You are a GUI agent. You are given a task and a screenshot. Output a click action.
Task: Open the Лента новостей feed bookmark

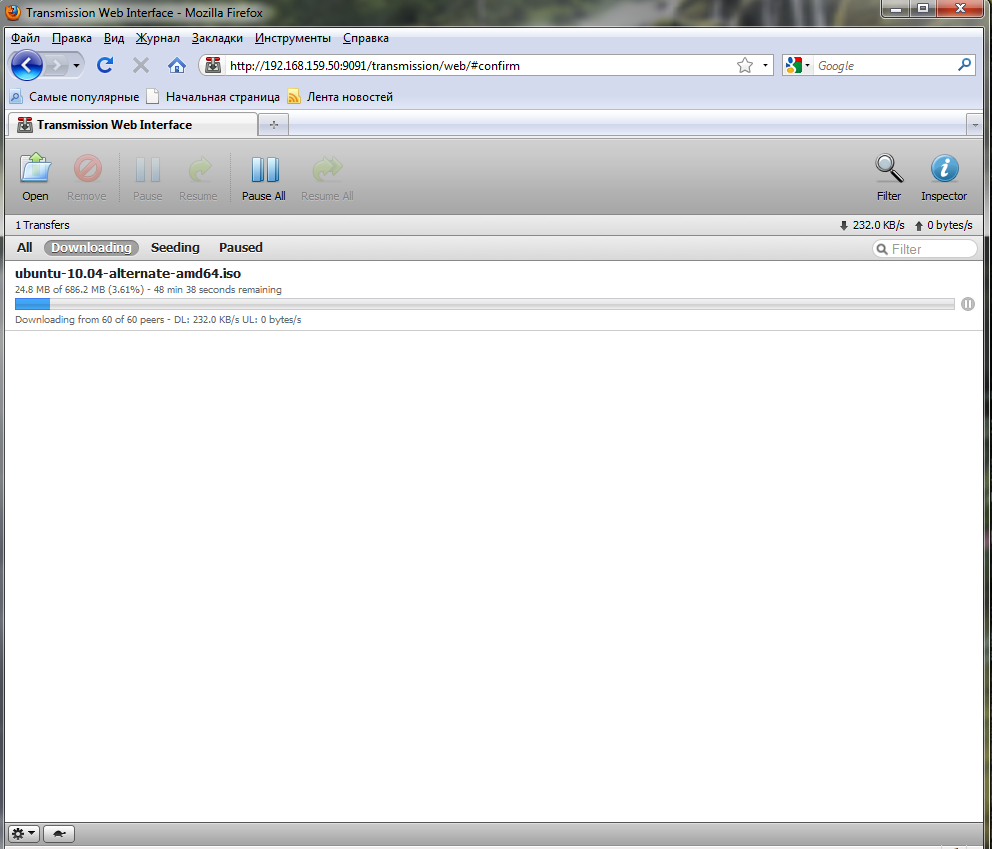pos(340,97)
